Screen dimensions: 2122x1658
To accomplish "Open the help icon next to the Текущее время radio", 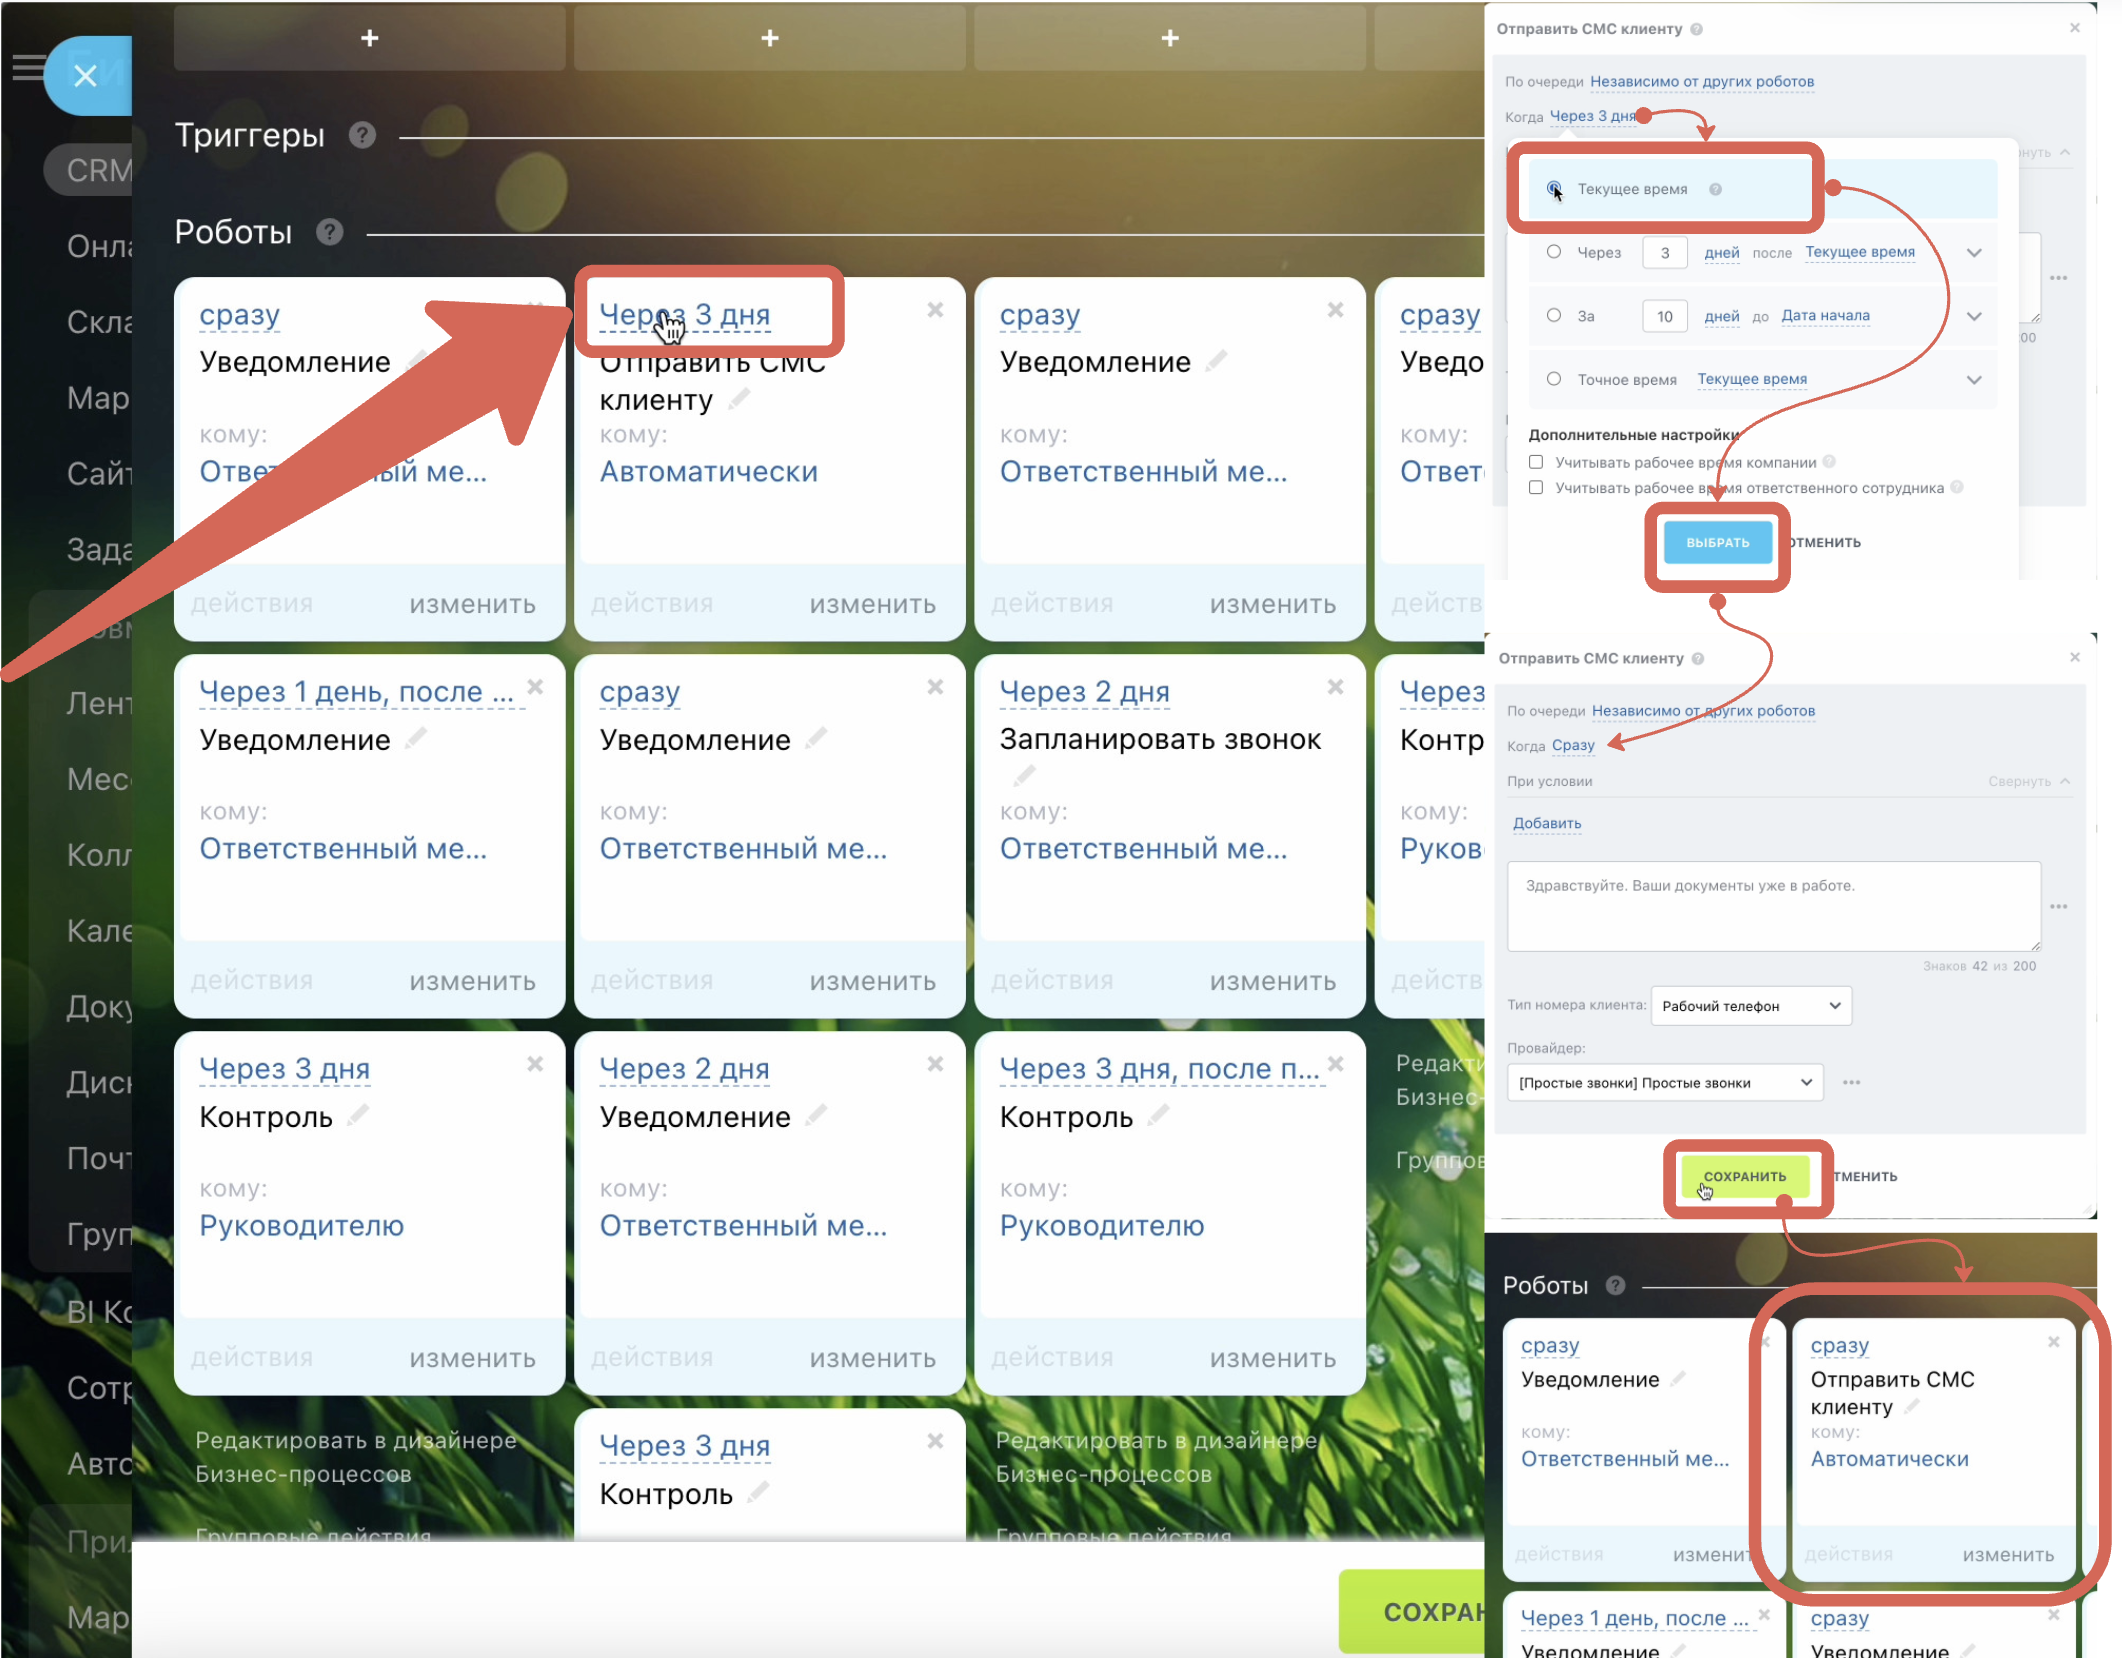I will [x=1715, y=189].
